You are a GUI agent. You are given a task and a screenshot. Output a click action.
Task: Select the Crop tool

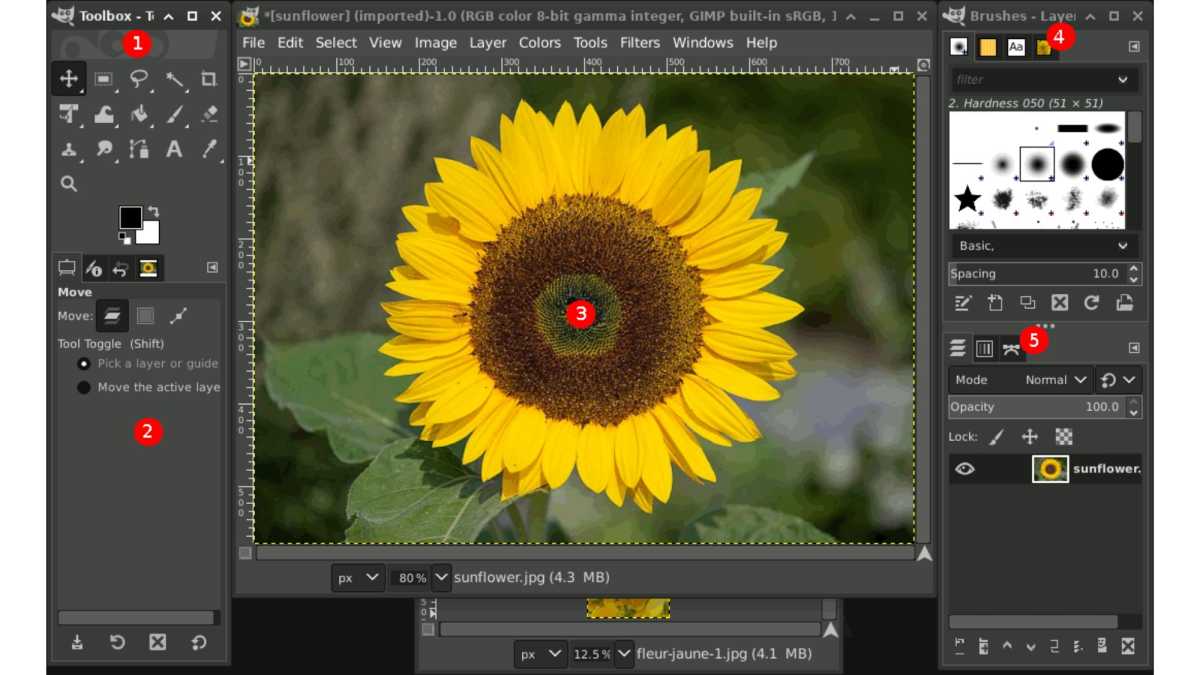pyautogui.click(x=209, y=79)
